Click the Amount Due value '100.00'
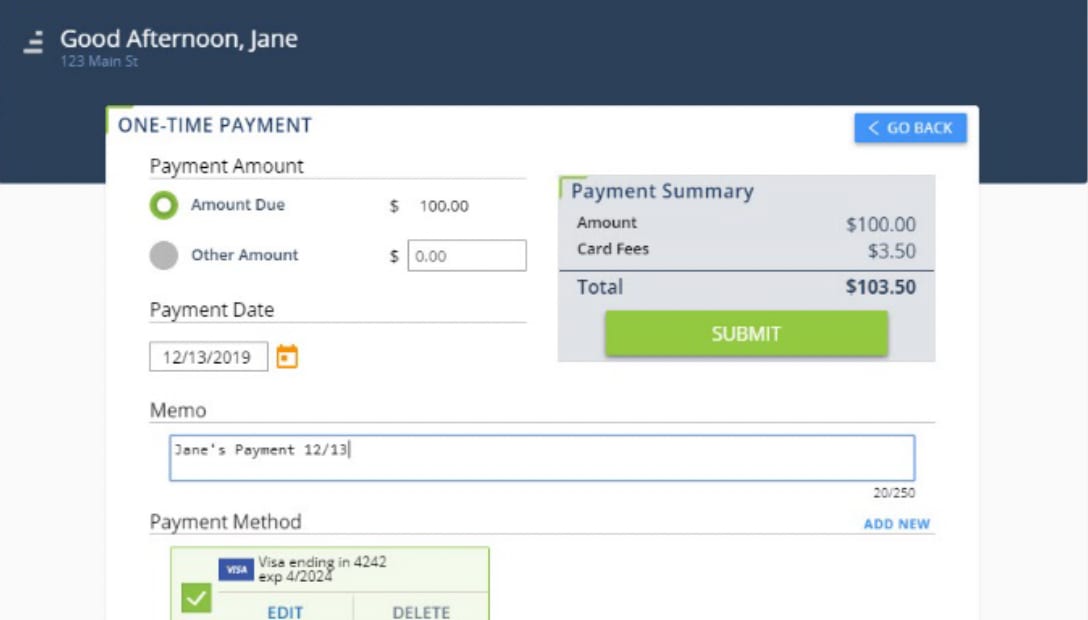 point(444,206)
